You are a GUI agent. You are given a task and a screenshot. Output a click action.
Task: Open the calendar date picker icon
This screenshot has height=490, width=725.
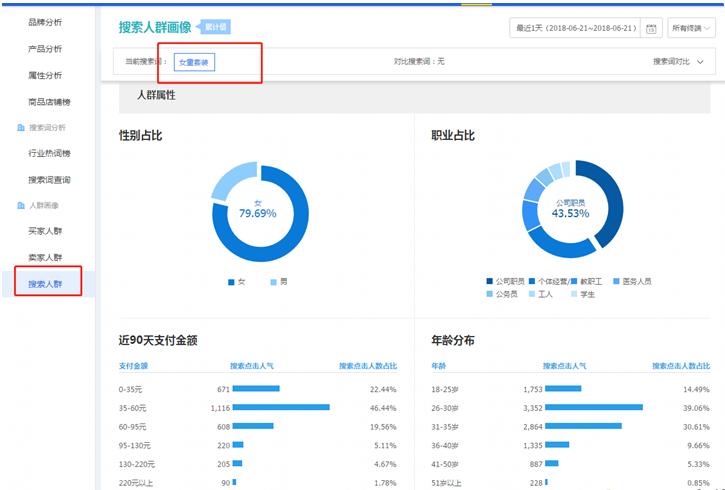tap(651, 28)
